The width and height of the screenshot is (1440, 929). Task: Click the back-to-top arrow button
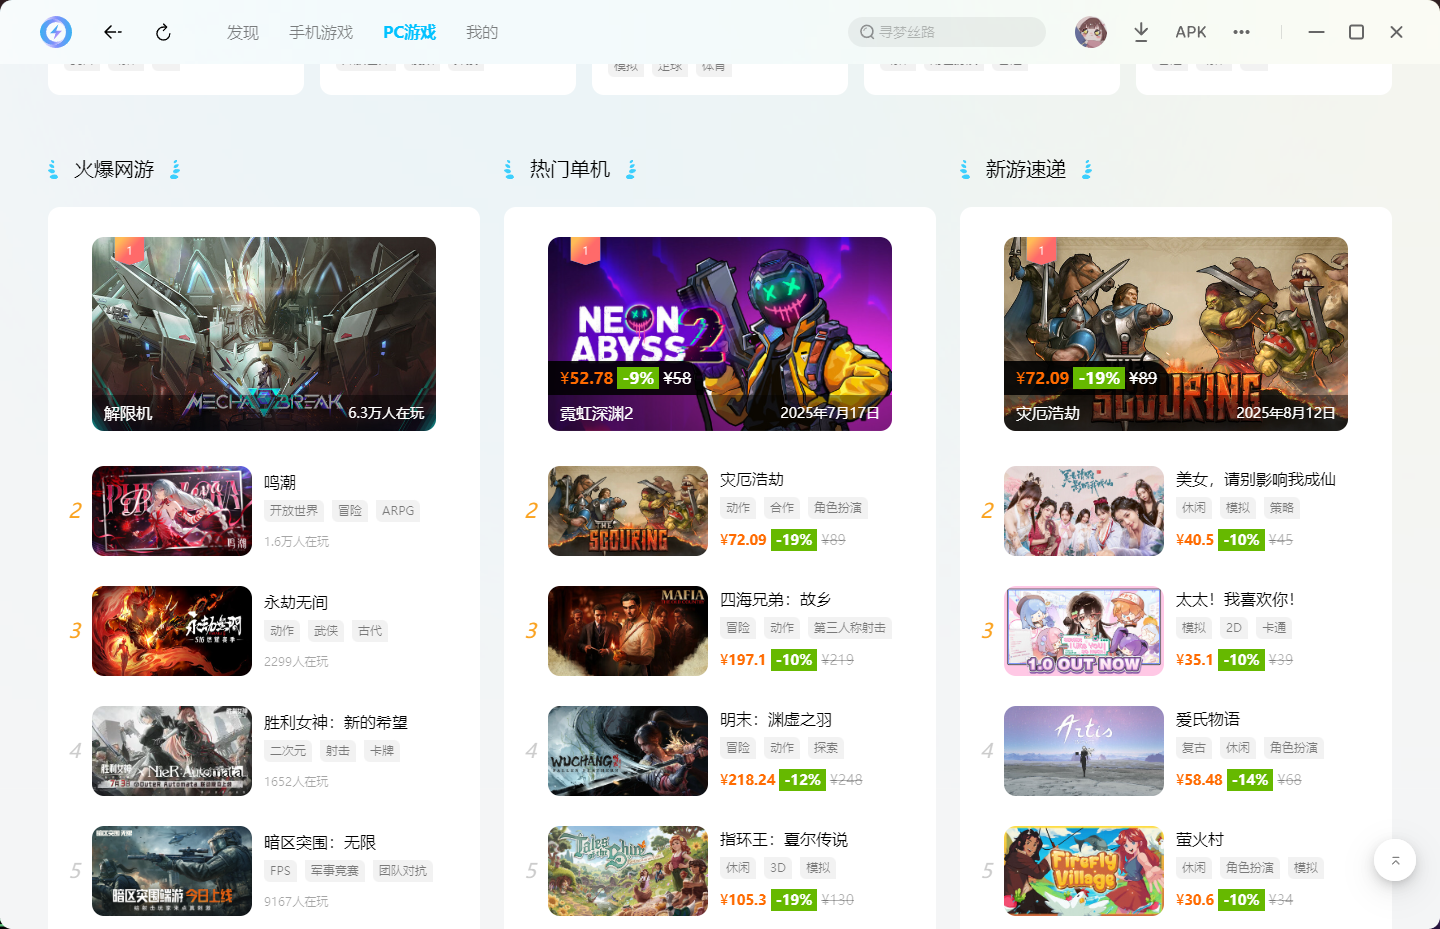1395,860
